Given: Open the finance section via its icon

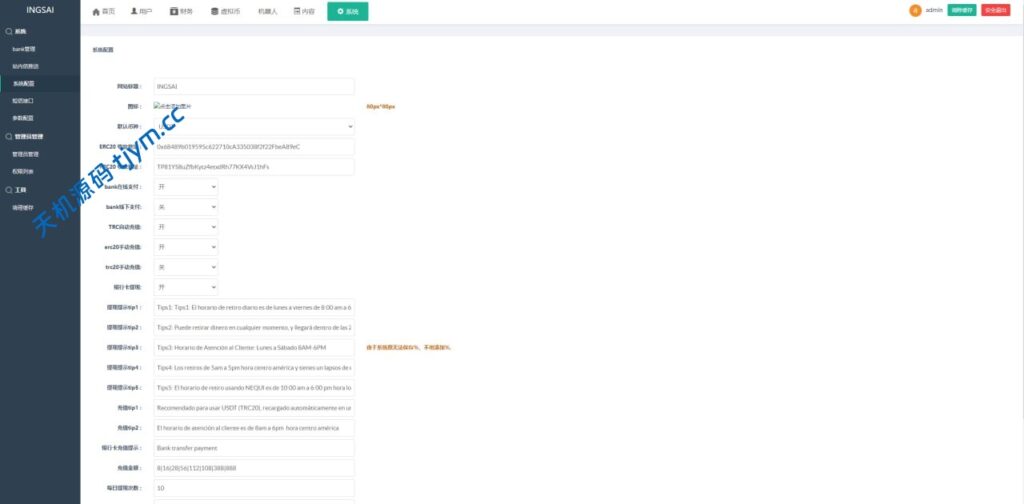Looking at the screenshot, I should point(174,12).
